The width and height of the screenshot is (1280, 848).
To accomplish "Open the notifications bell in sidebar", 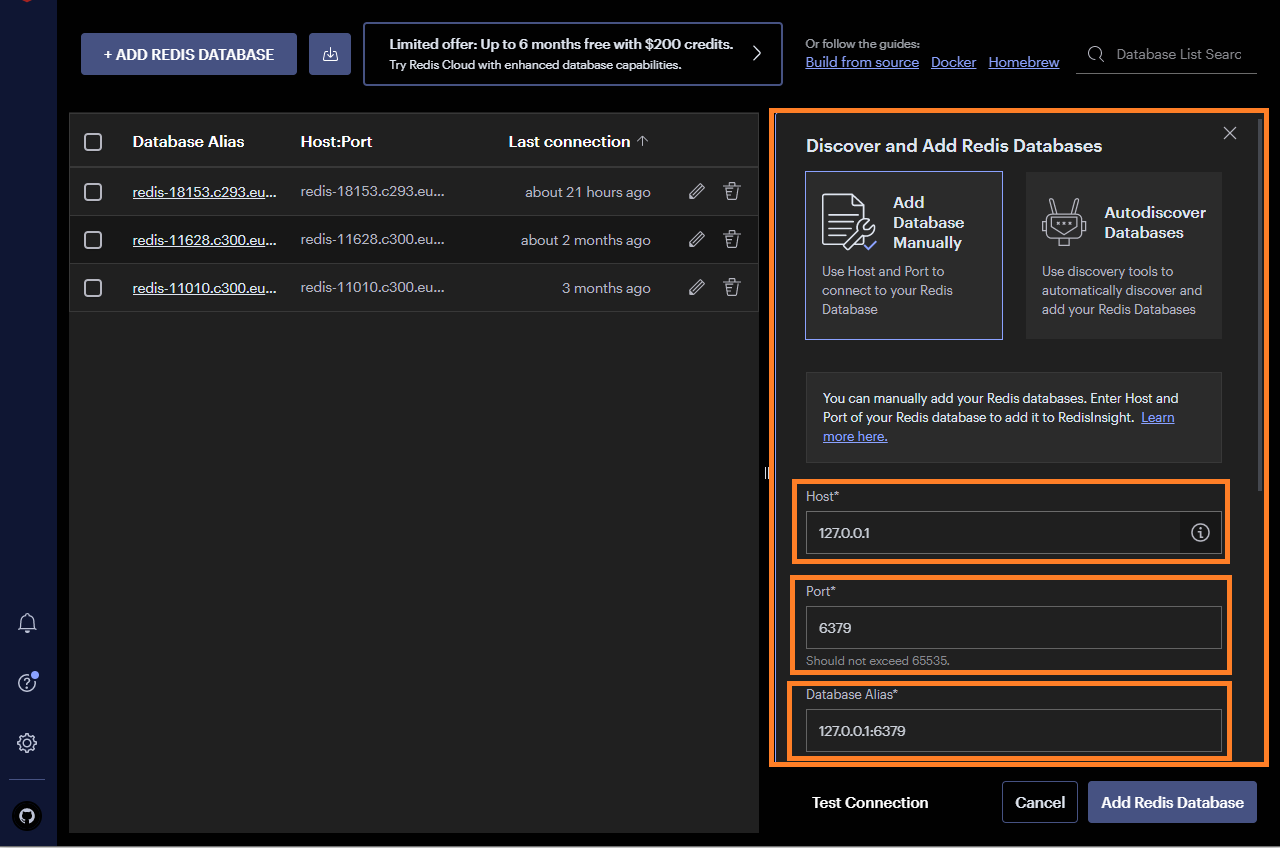I will tap(28, 623).
